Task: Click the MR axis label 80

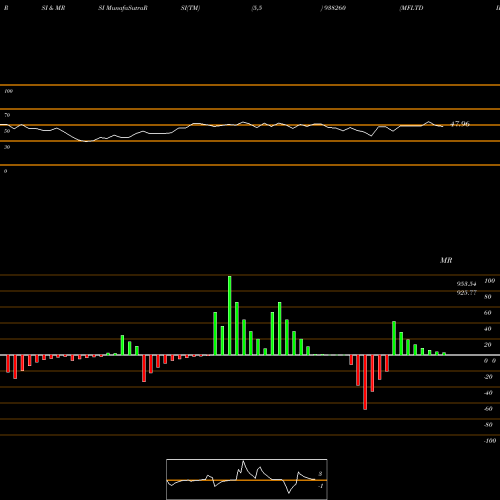Action: pos(488,297)
